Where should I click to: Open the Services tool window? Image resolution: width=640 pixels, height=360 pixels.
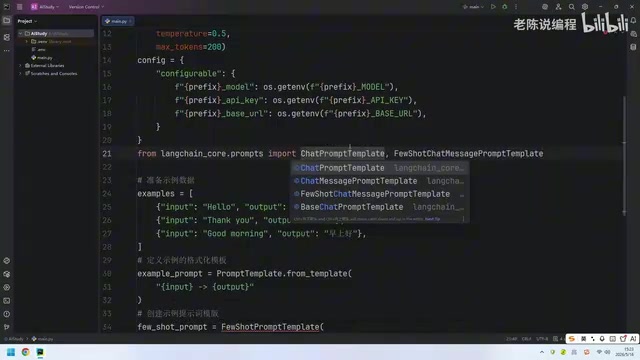click(7, 287)
